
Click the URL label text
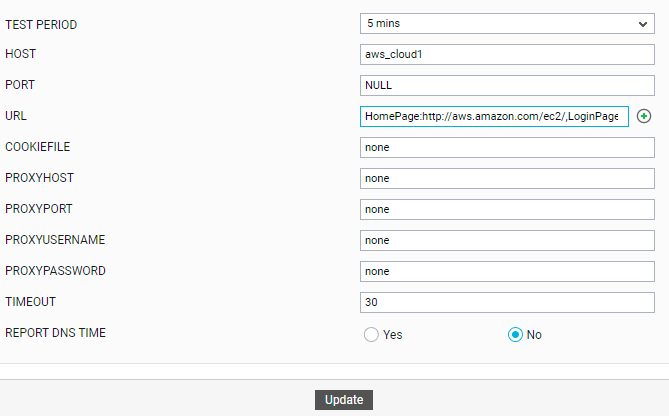pos(16,116)
